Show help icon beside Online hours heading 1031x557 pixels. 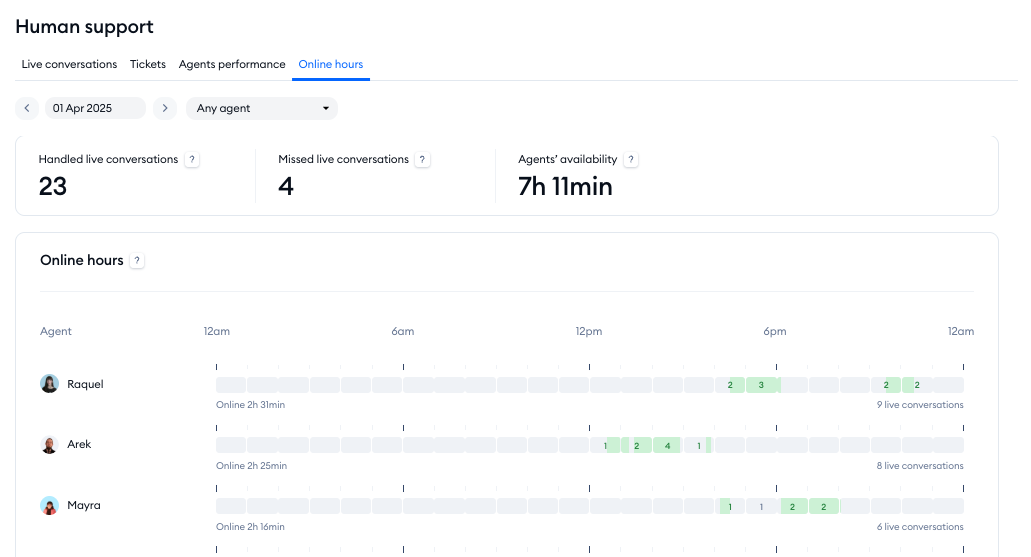[x=137, y=260]
